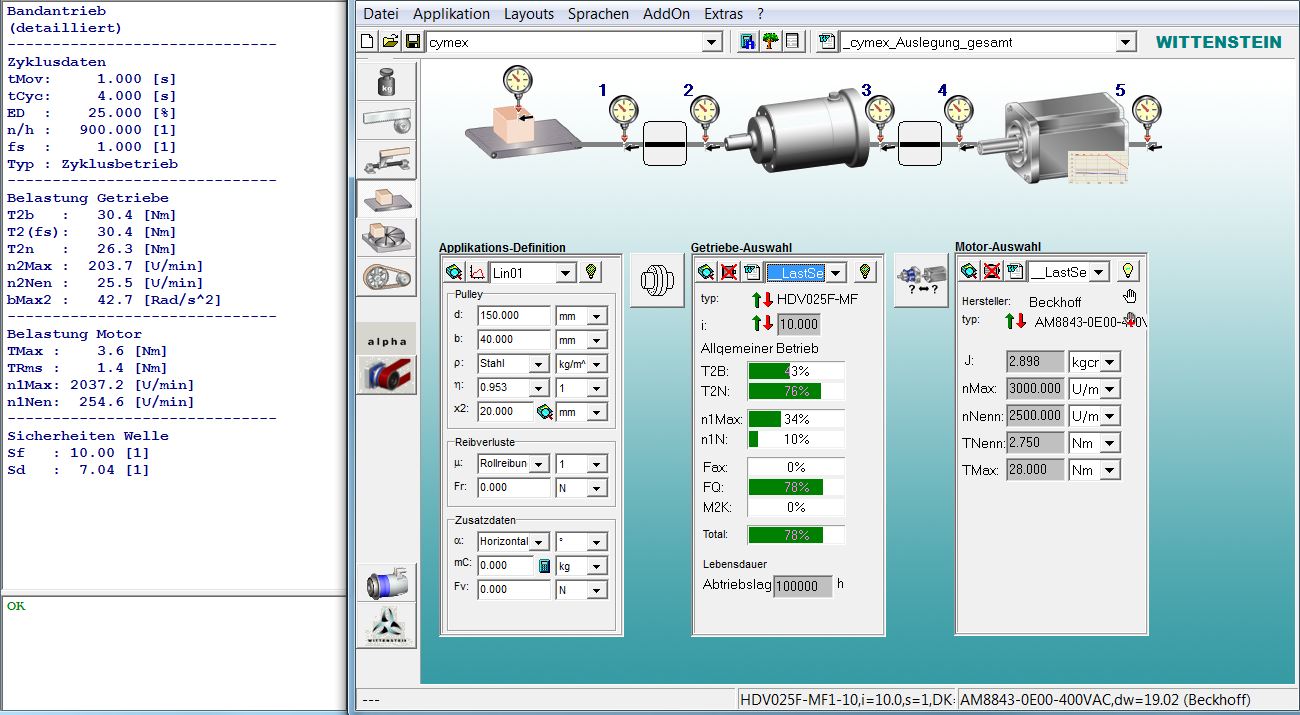Open the Extras menu
The image size is (1300, 715).
pos(723,14)
